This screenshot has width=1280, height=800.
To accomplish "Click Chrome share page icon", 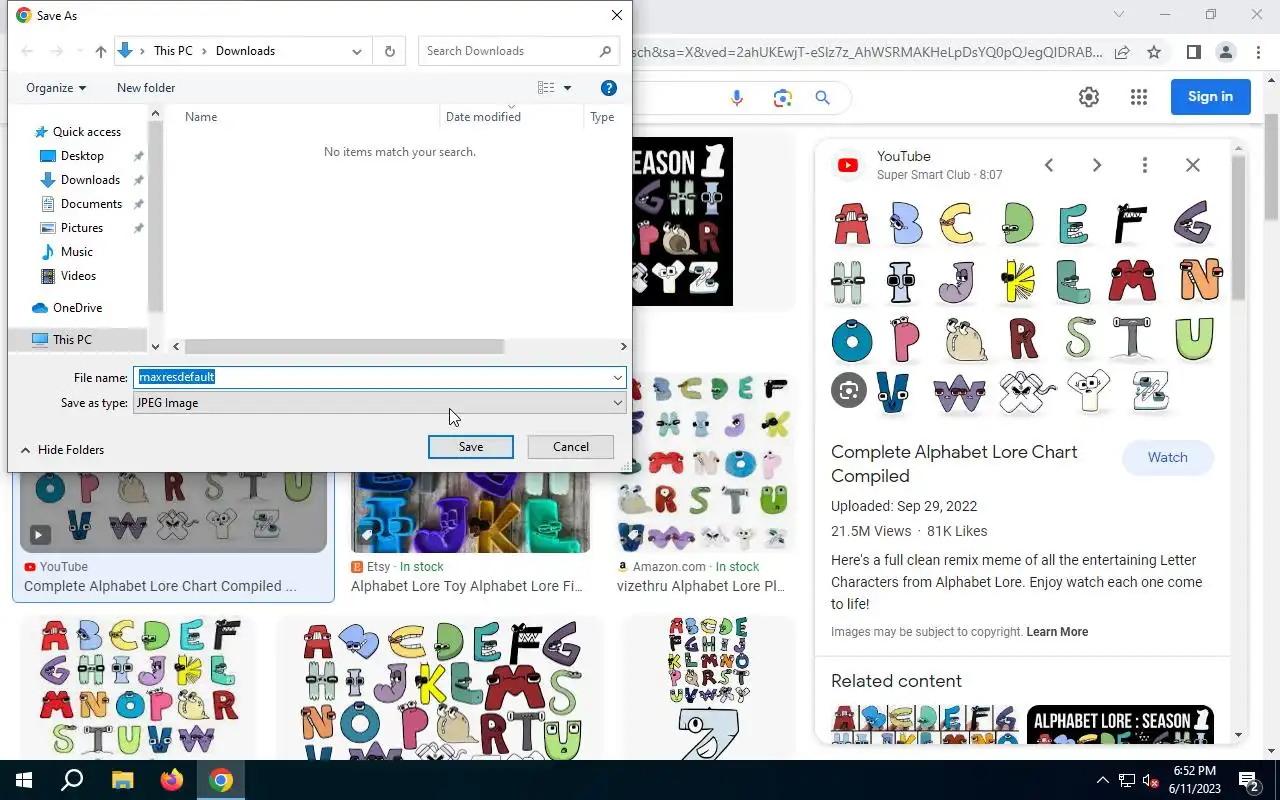I will point(1122,52).
